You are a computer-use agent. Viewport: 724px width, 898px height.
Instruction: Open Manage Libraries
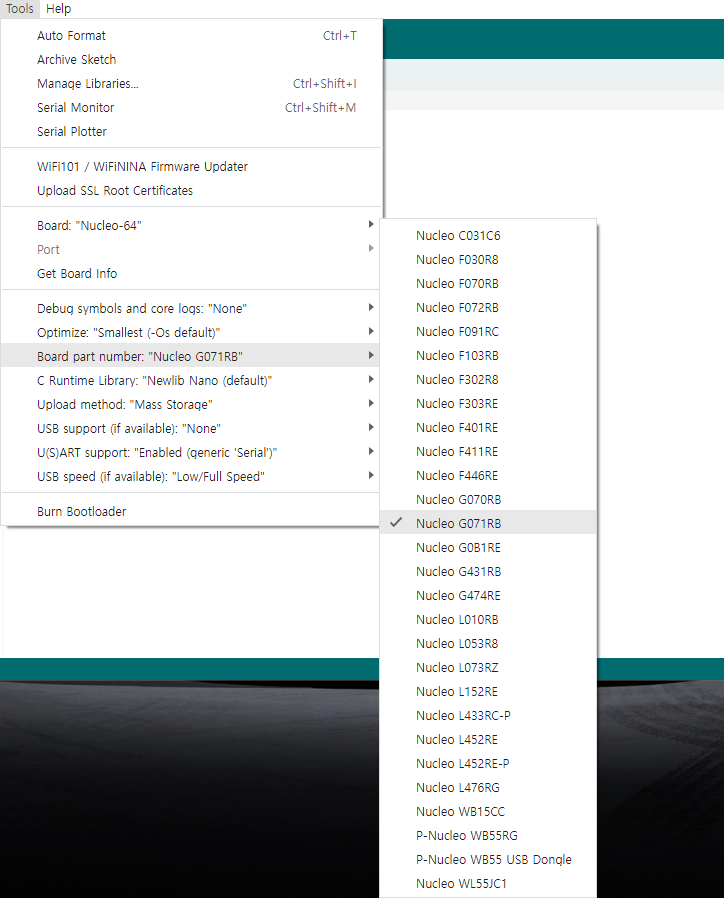191,84
